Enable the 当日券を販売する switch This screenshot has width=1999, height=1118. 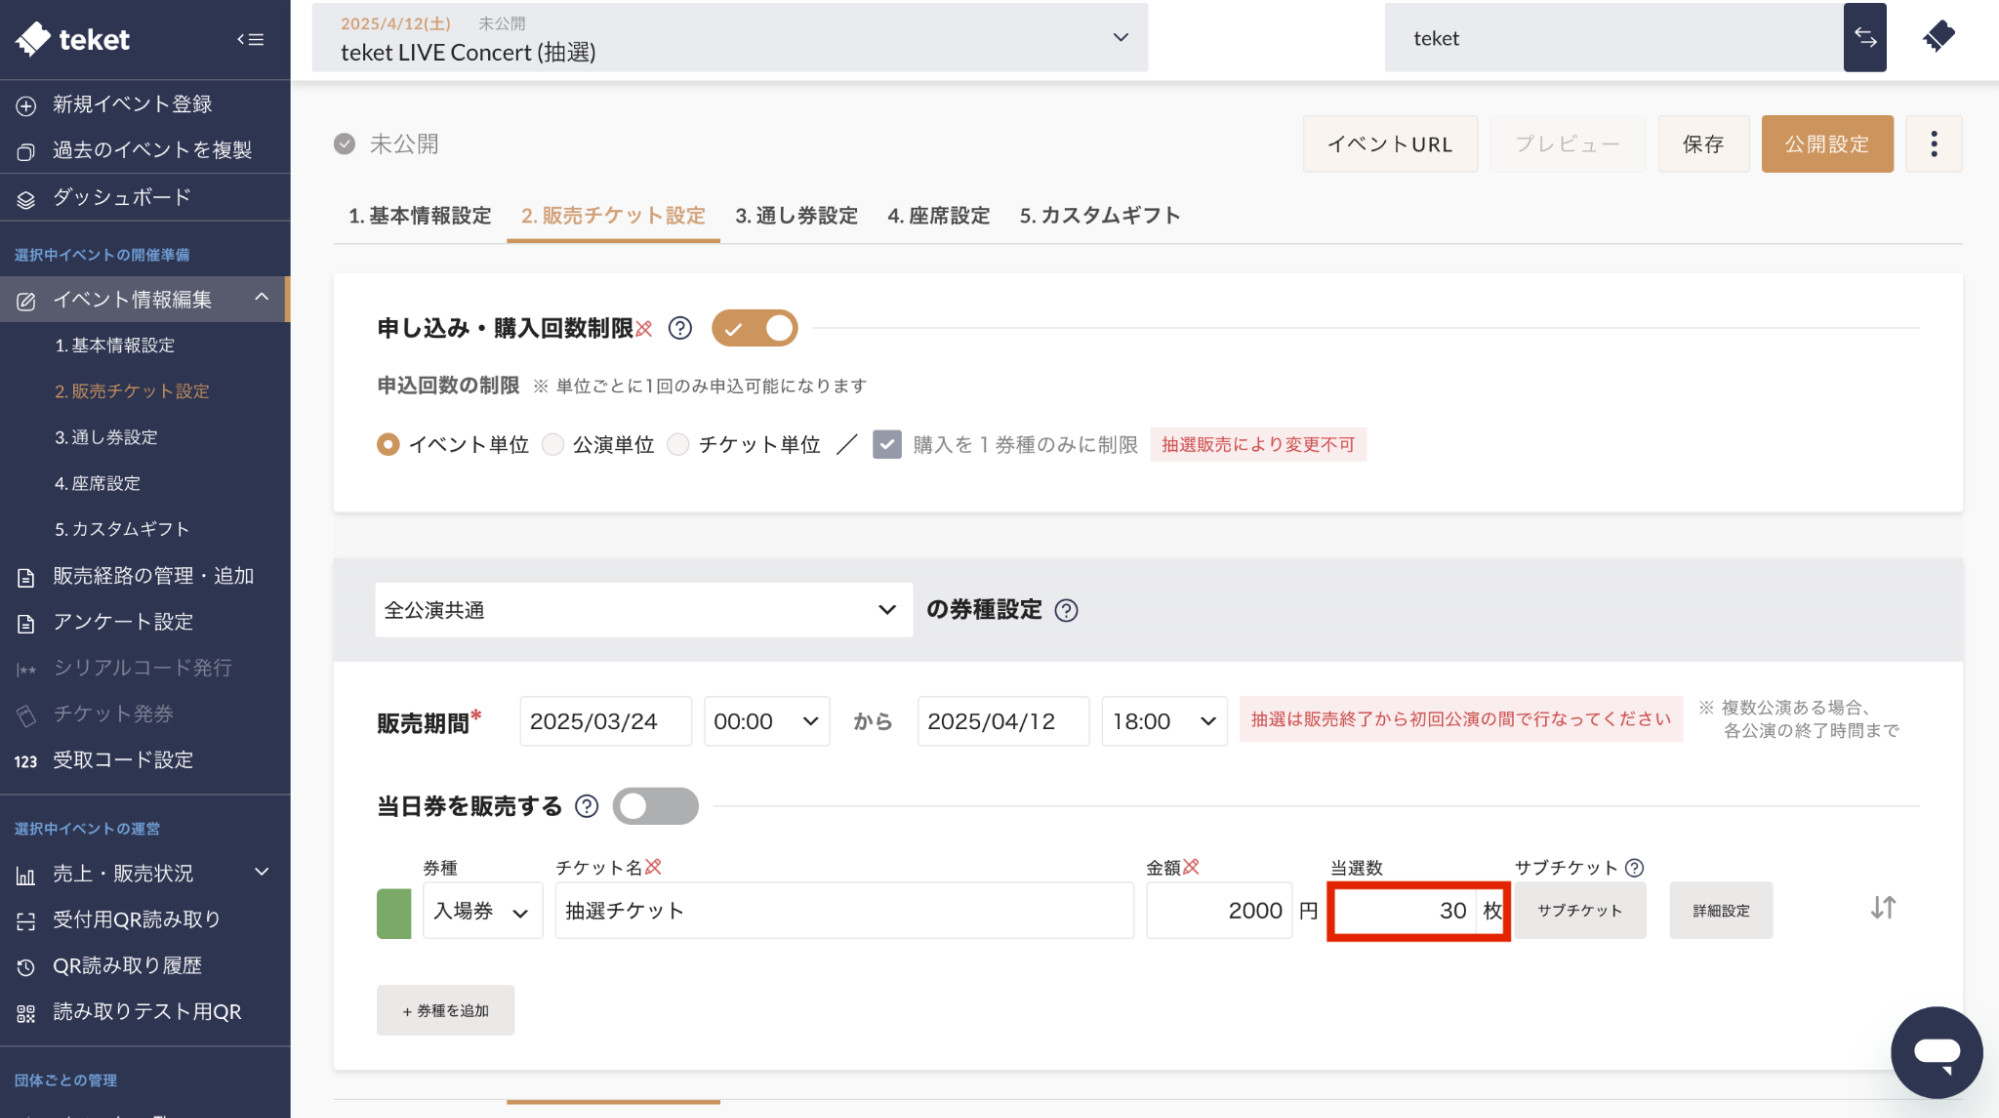[x=656, y=806]
